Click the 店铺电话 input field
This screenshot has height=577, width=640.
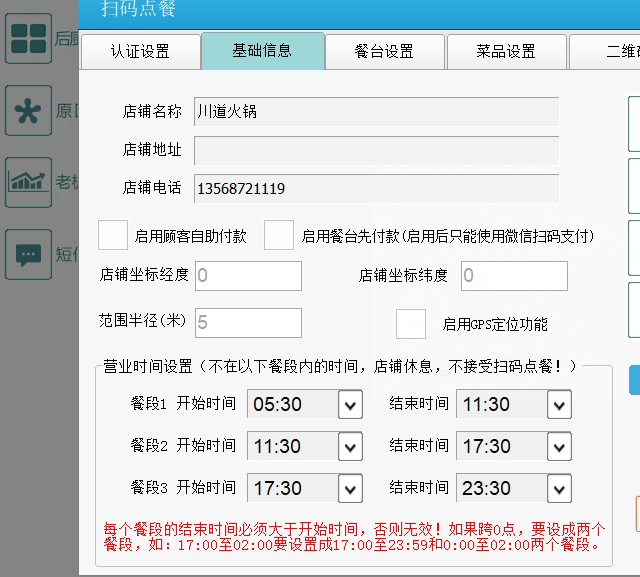point(376,188)
